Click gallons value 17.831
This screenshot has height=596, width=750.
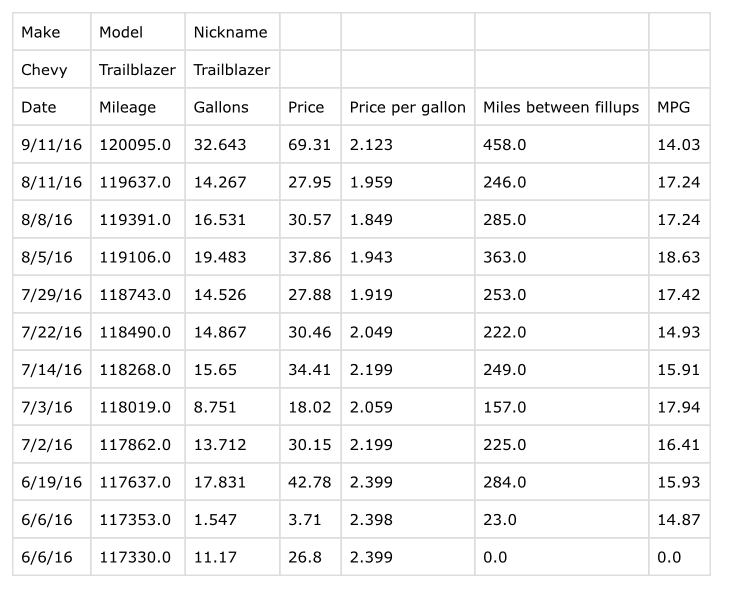[232, 482]
